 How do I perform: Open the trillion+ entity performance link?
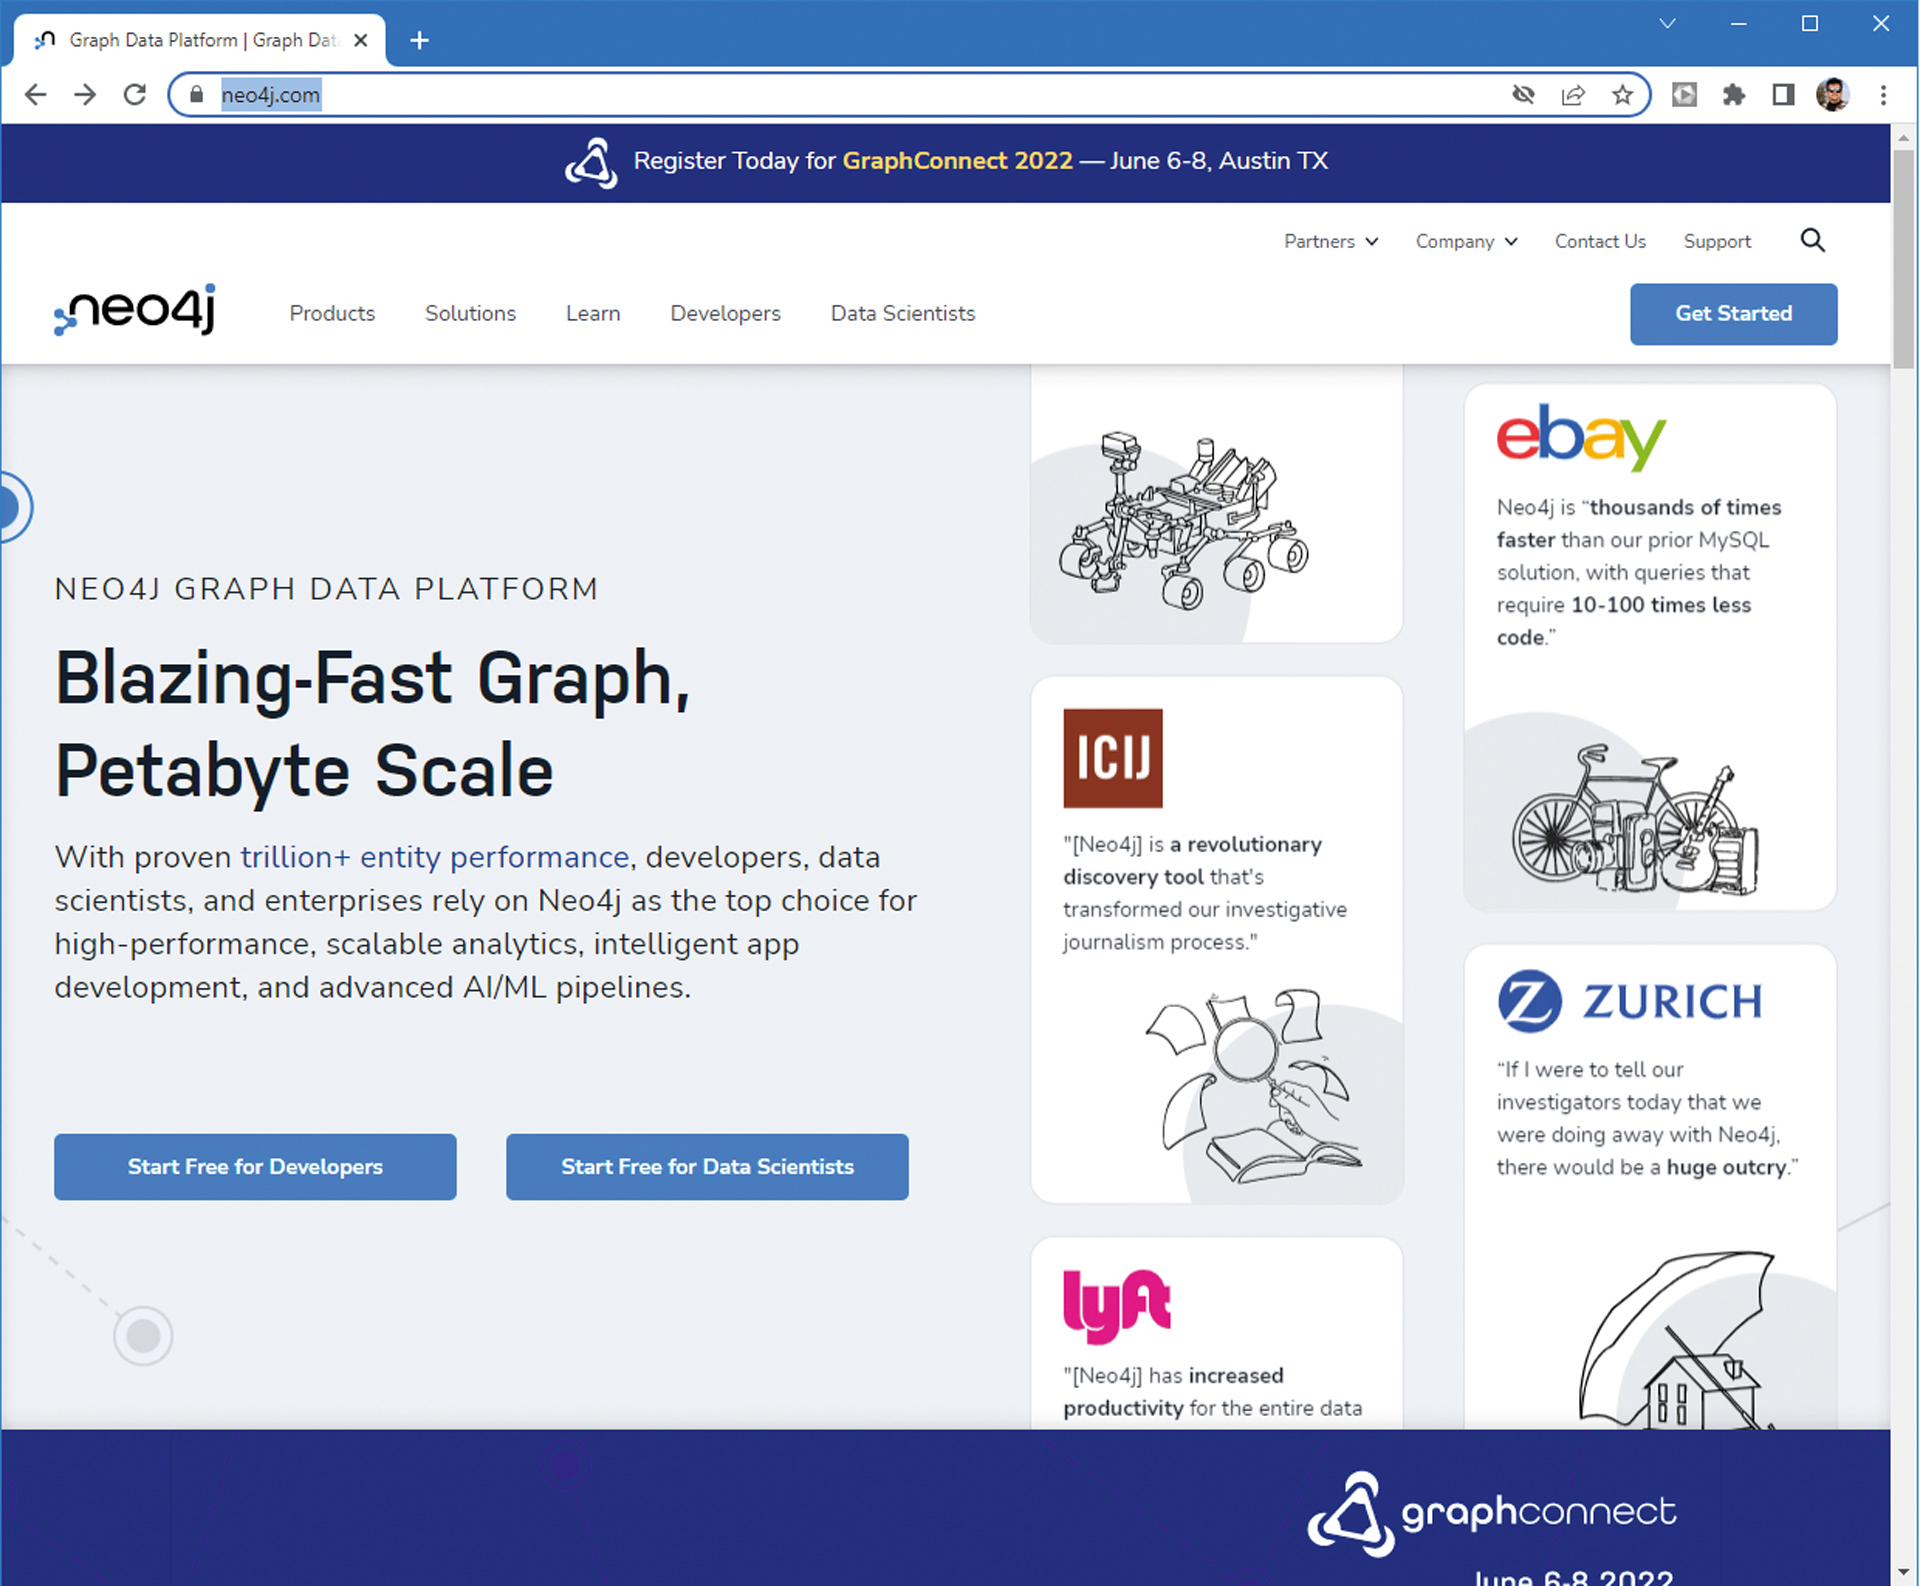tap(434, 857)
